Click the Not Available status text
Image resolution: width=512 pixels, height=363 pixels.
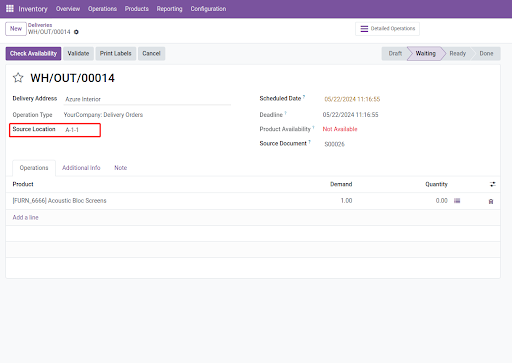tap(340, 129)
